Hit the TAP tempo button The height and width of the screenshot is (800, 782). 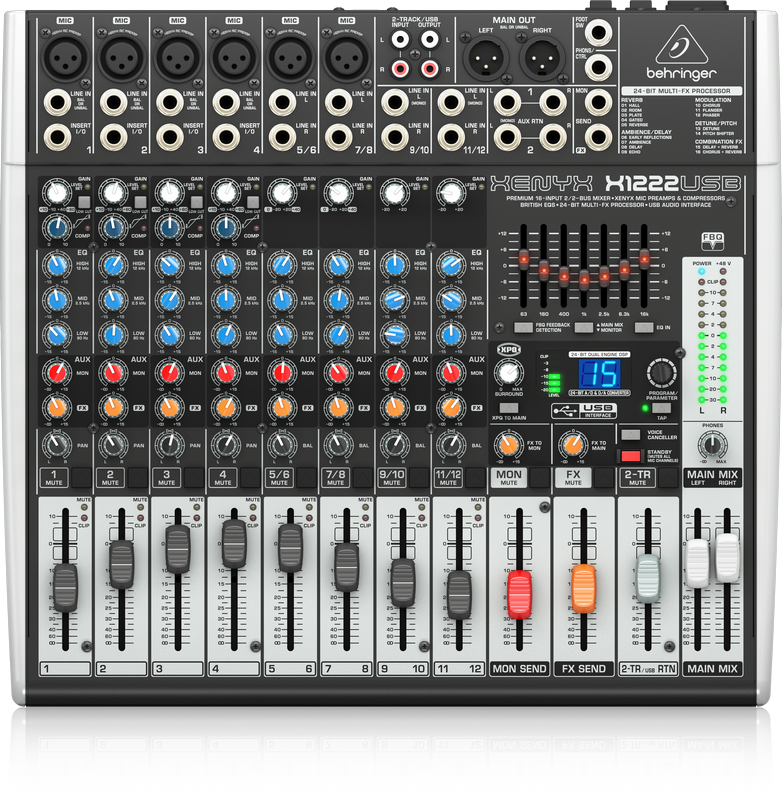tap(662, 408)
